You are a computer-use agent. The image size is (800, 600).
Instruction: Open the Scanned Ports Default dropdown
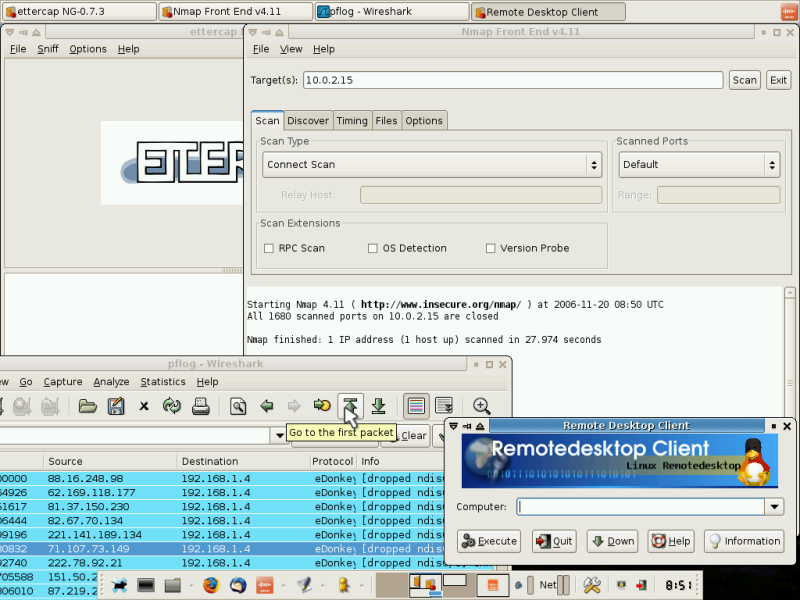(699, 165)
